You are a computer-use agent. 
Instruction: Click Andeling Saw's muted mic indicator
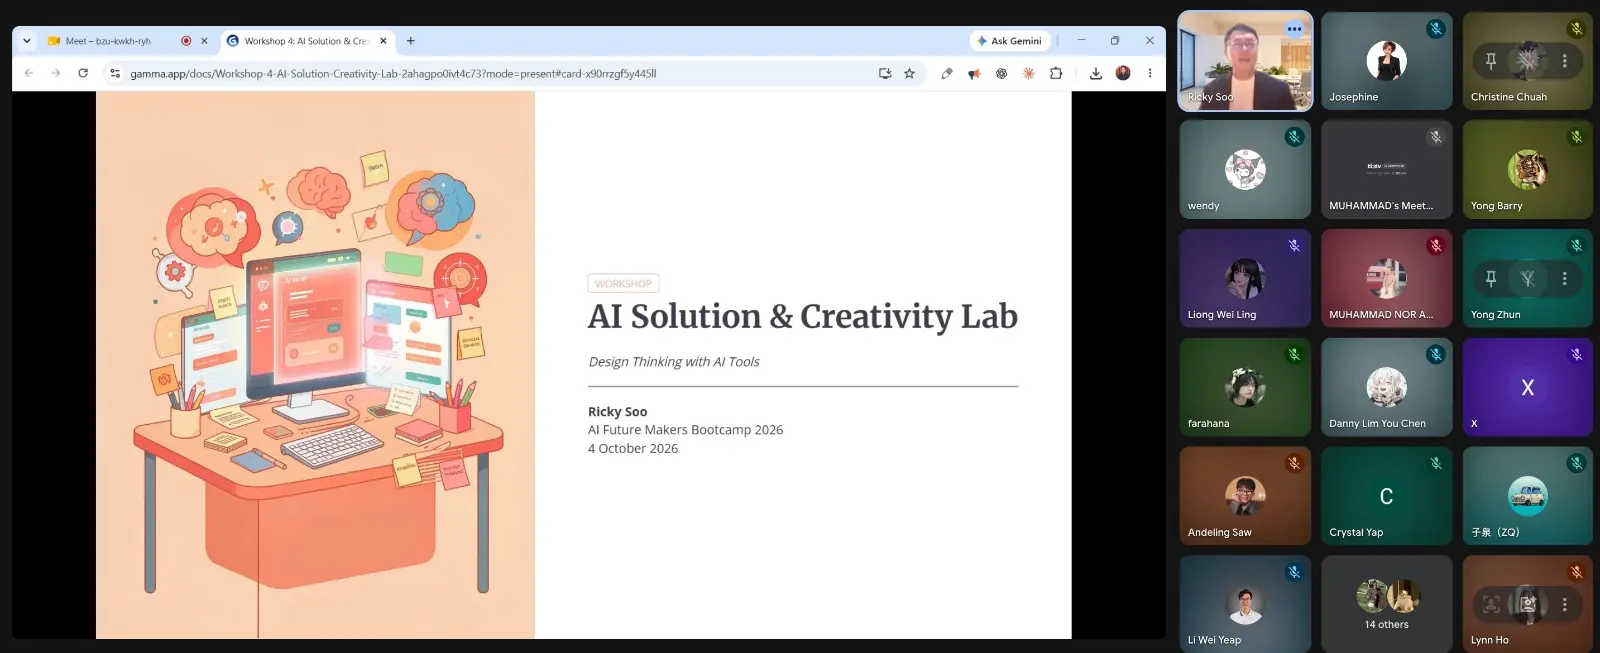pos(1294,464)
